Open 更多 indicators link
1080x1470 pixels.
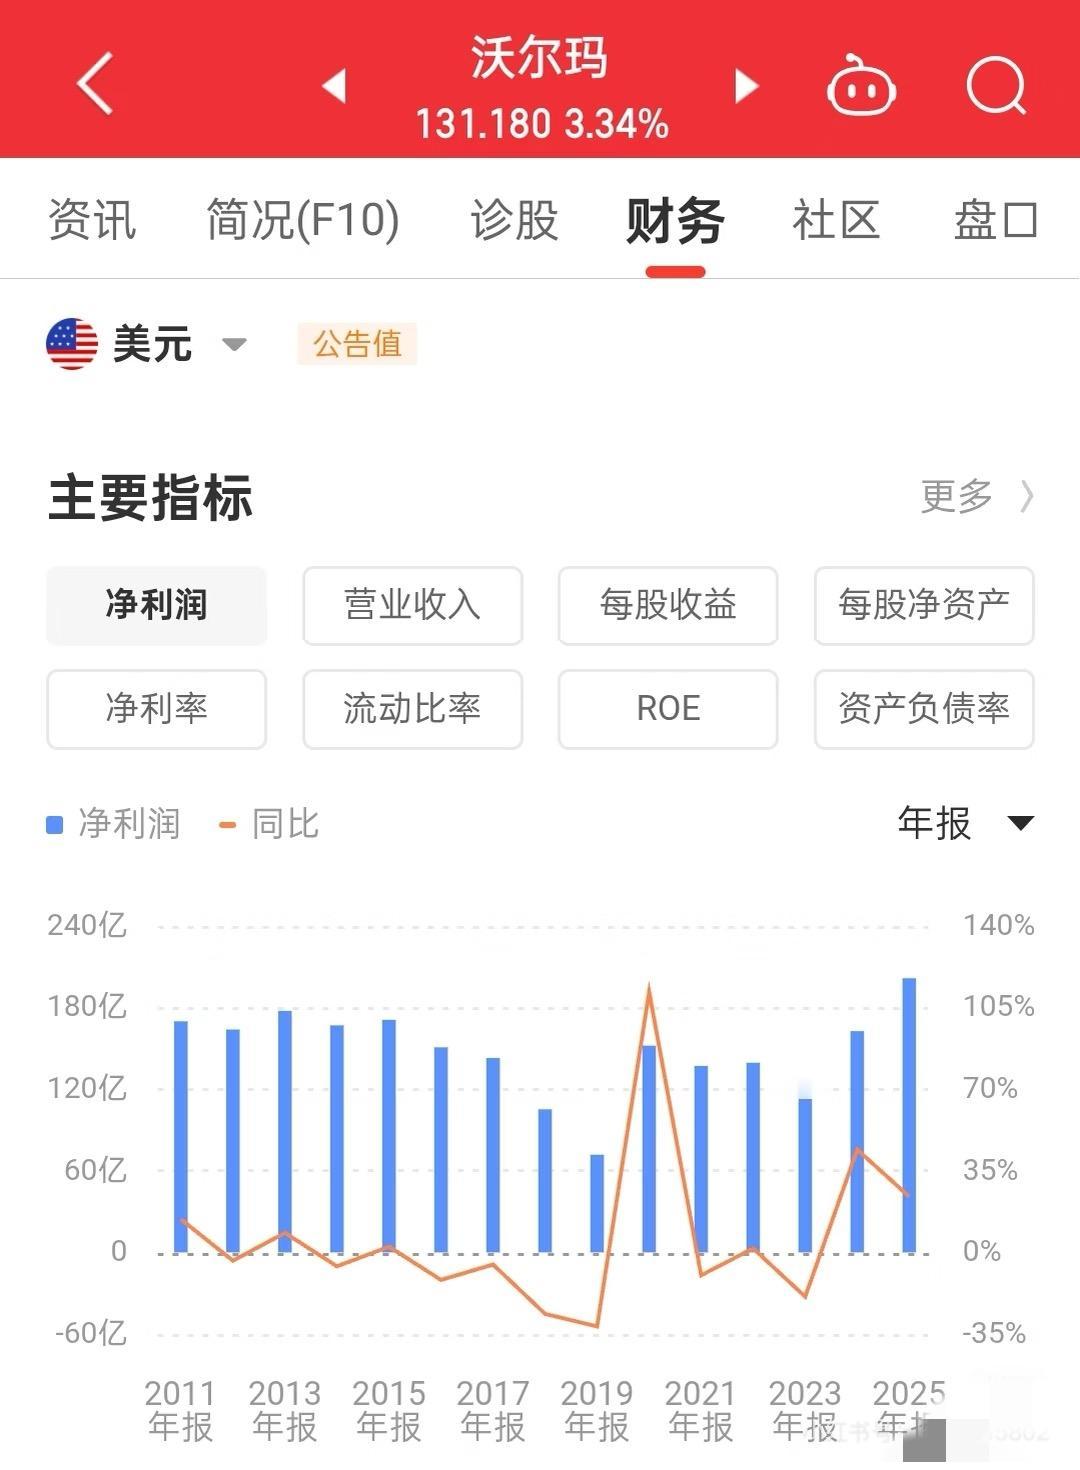977,496
